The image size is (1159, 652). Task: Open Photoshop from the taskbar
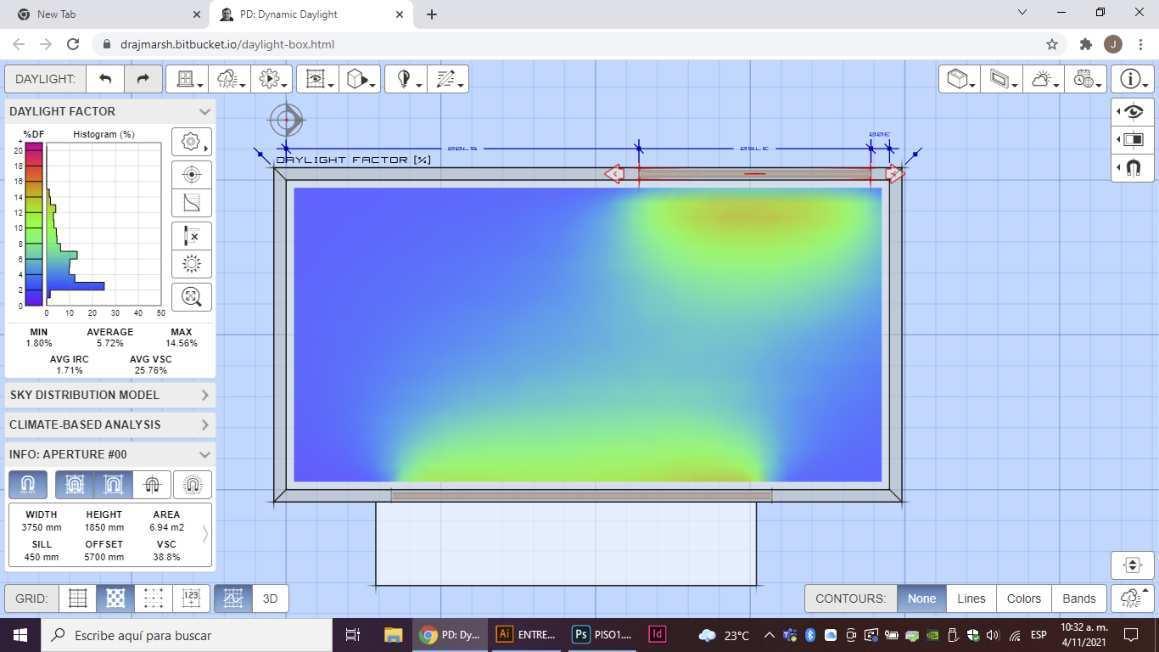tap(603, 635)
